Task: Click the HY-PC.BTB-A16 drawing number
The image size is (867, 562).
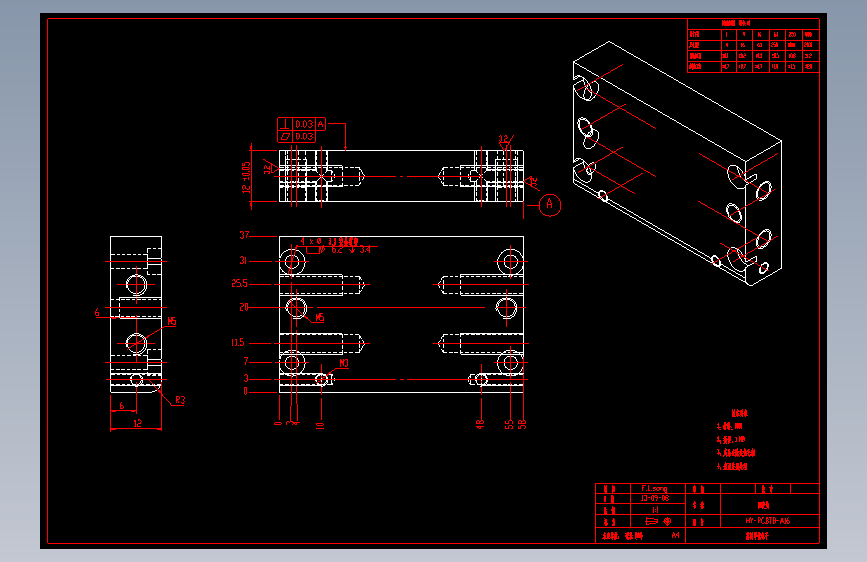Action: [x=767, y=521]
